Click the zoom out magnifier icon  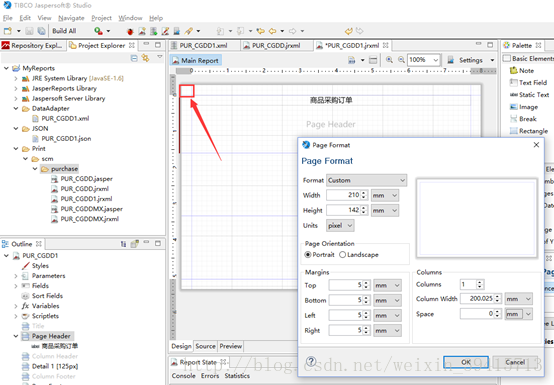(401, 60)
